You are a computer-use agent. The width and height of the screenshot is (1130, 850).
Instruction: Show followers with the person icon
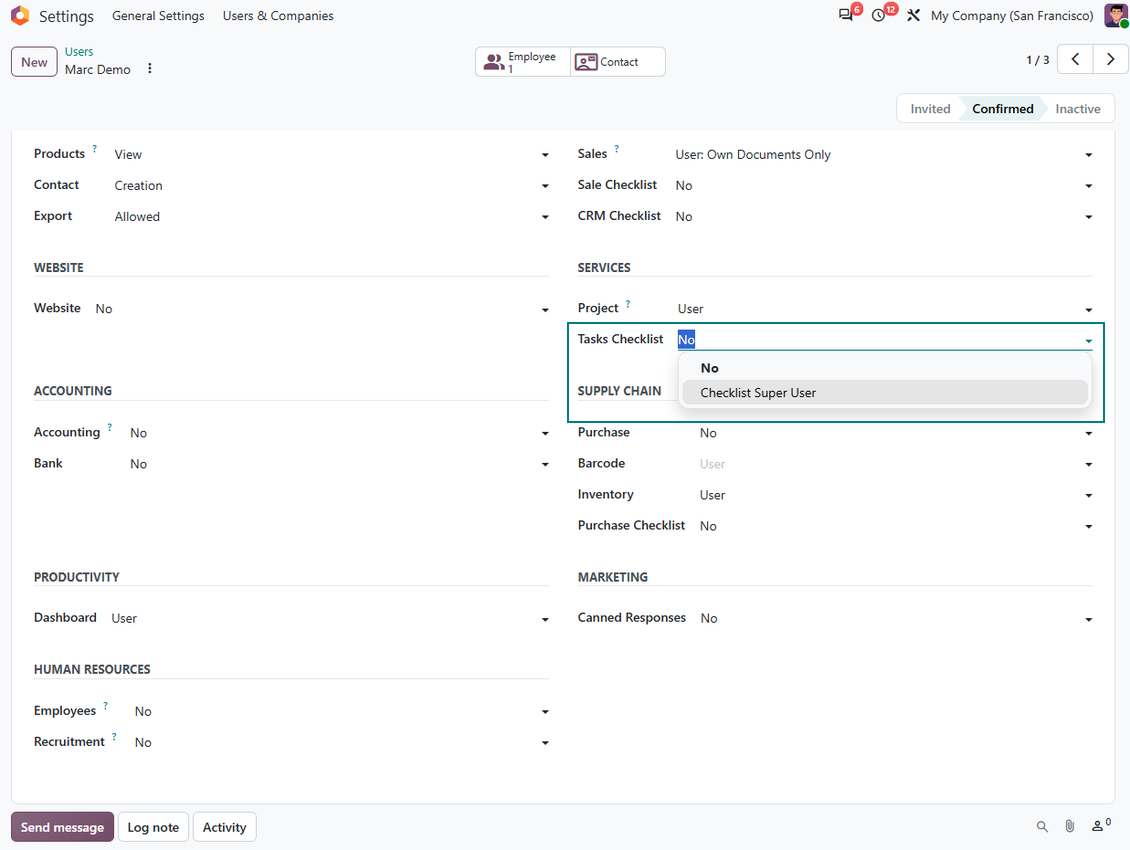[1100, 825]
